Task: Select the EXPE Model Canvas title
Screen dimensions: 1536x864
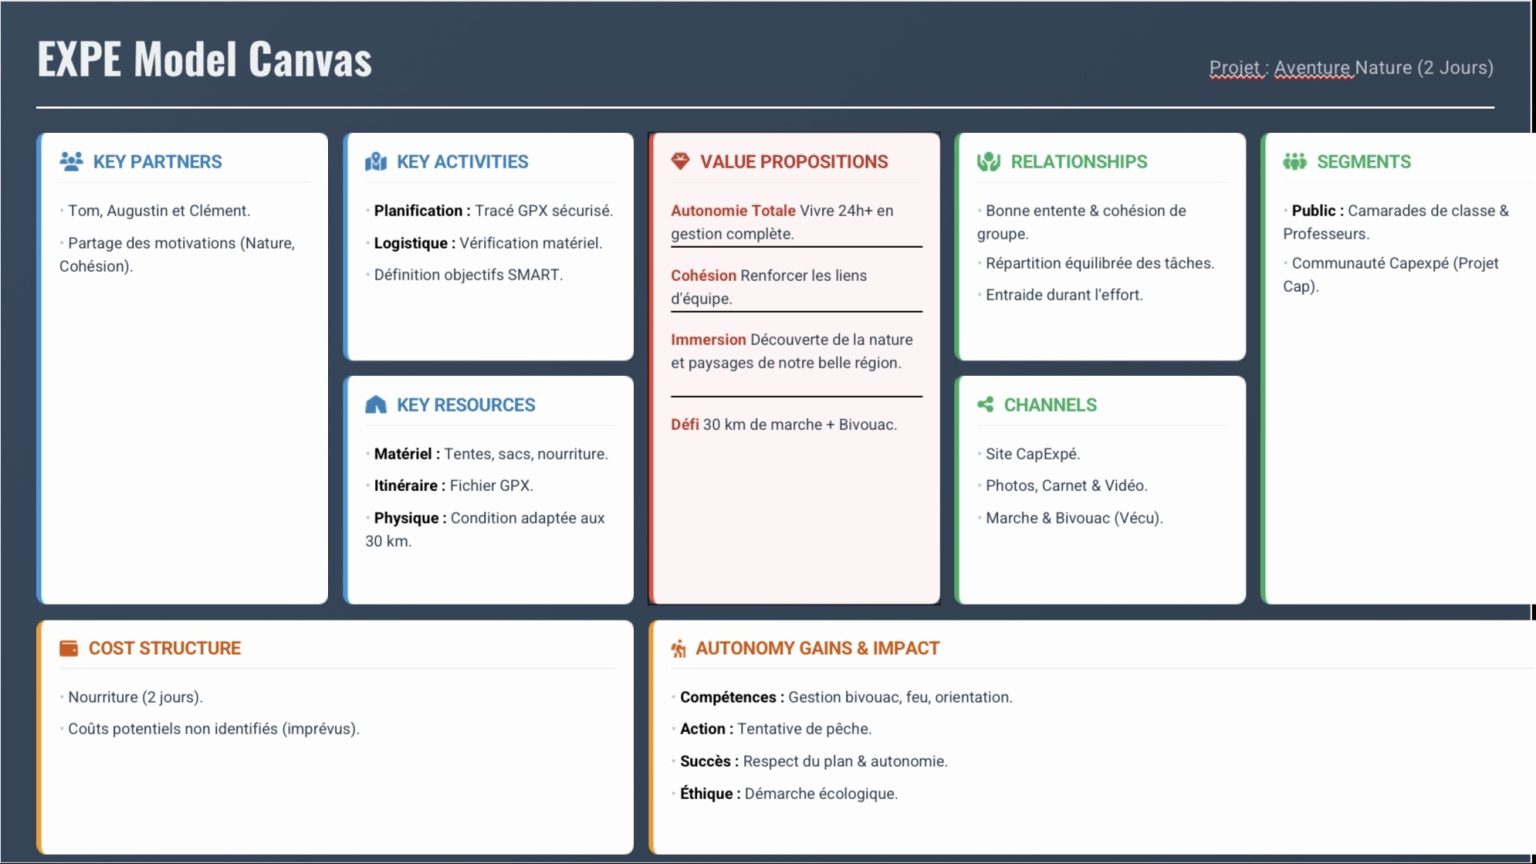Action: point(205,59)
